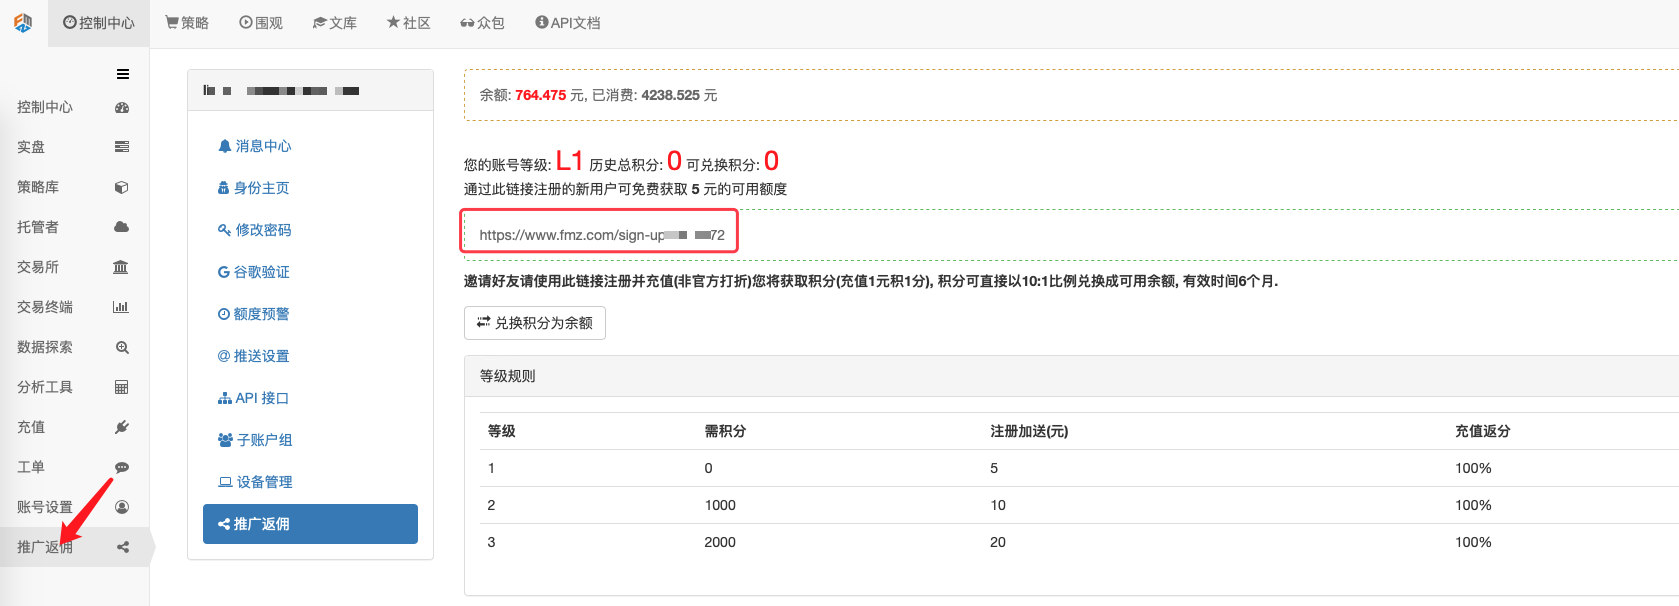The width and height of the screenshot is (1679, 606).
Task: Click the cube icon beside 策略库
Action: tap(122, 187)
